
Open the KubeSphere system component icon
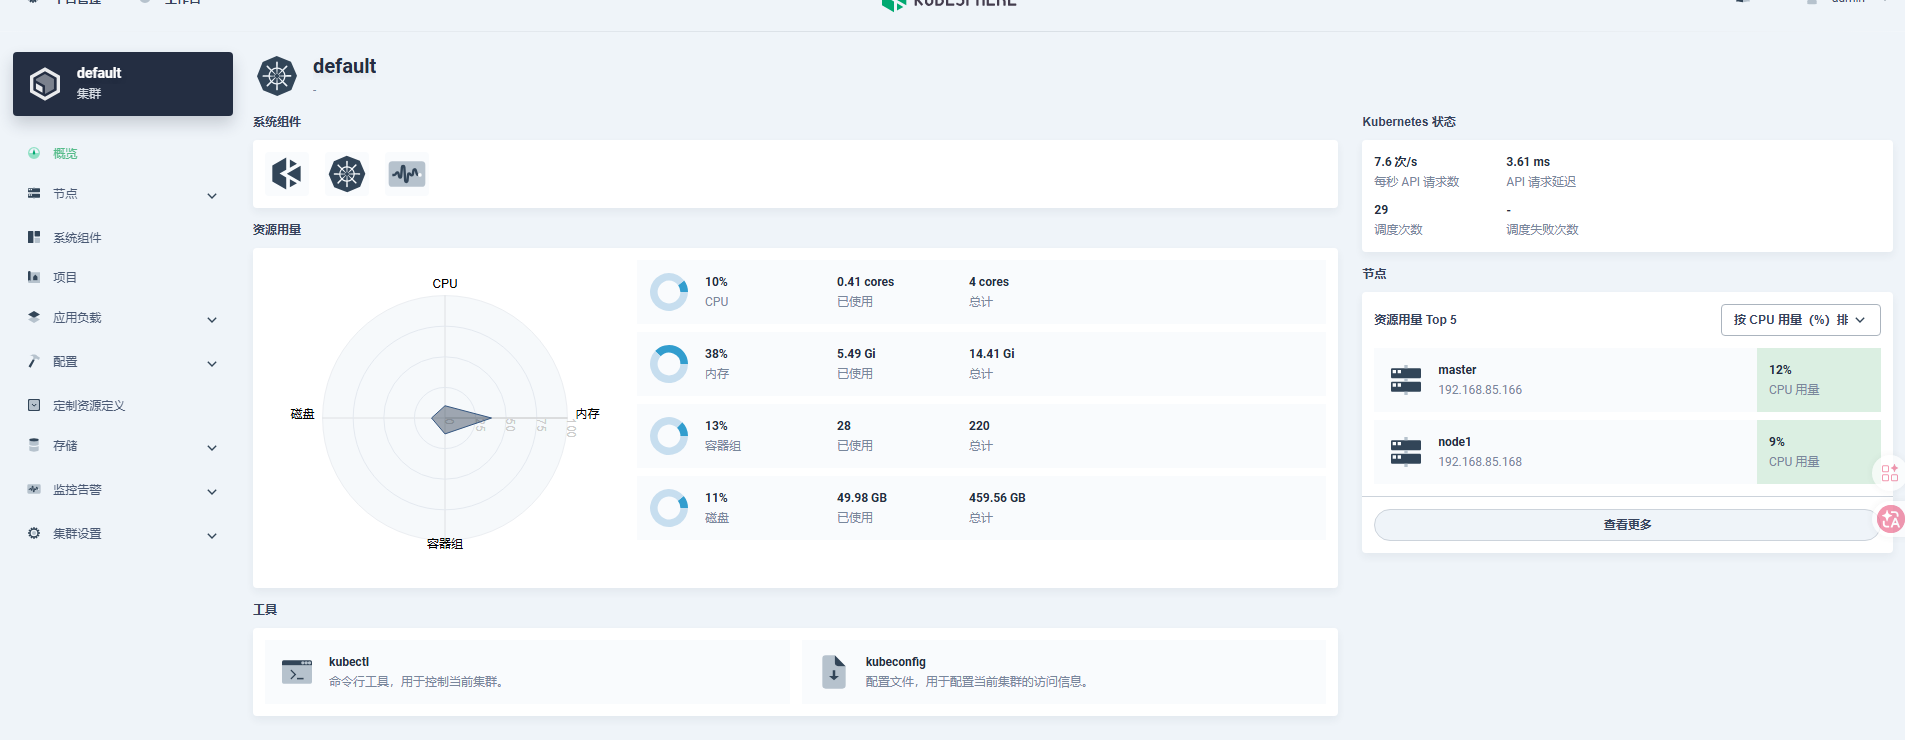pos(287,174)
